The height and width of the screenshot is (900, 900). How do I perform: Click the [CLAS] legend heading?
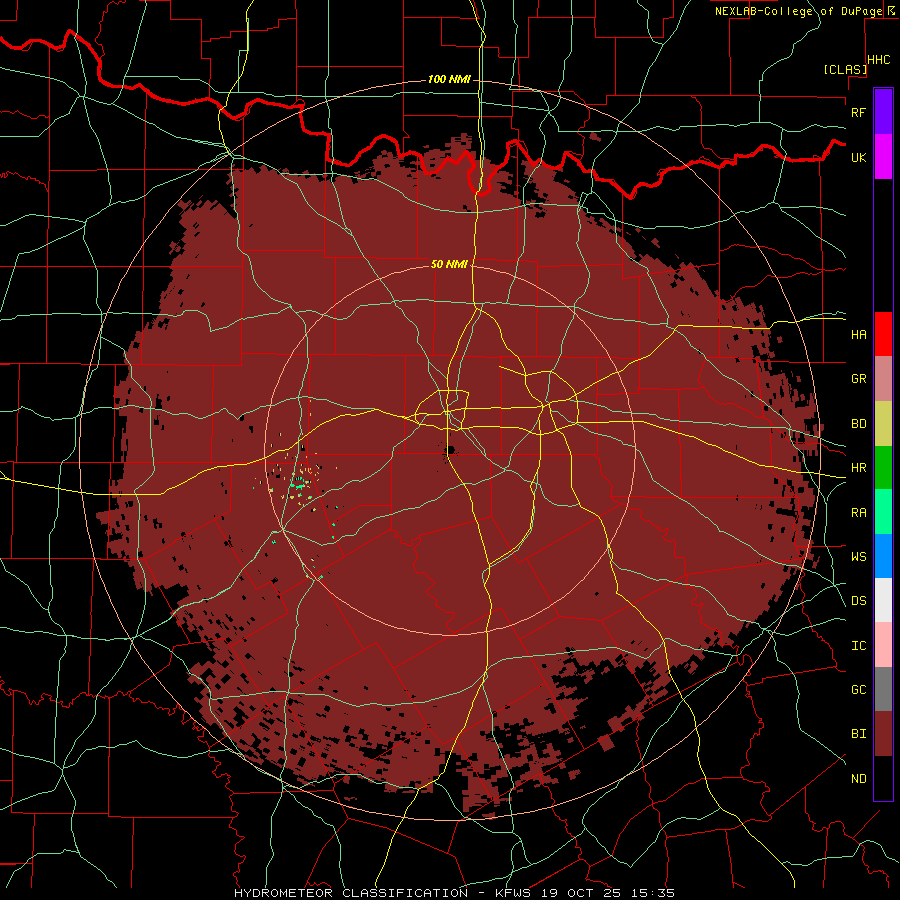[845, 69]
